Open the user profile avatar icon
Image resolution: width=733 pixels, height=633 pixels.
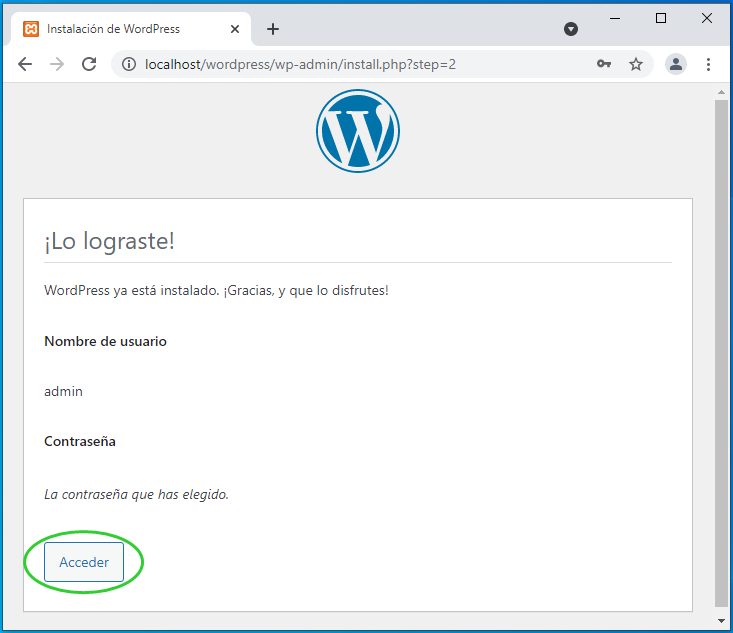pyautogui.click(x=676, y=64)
